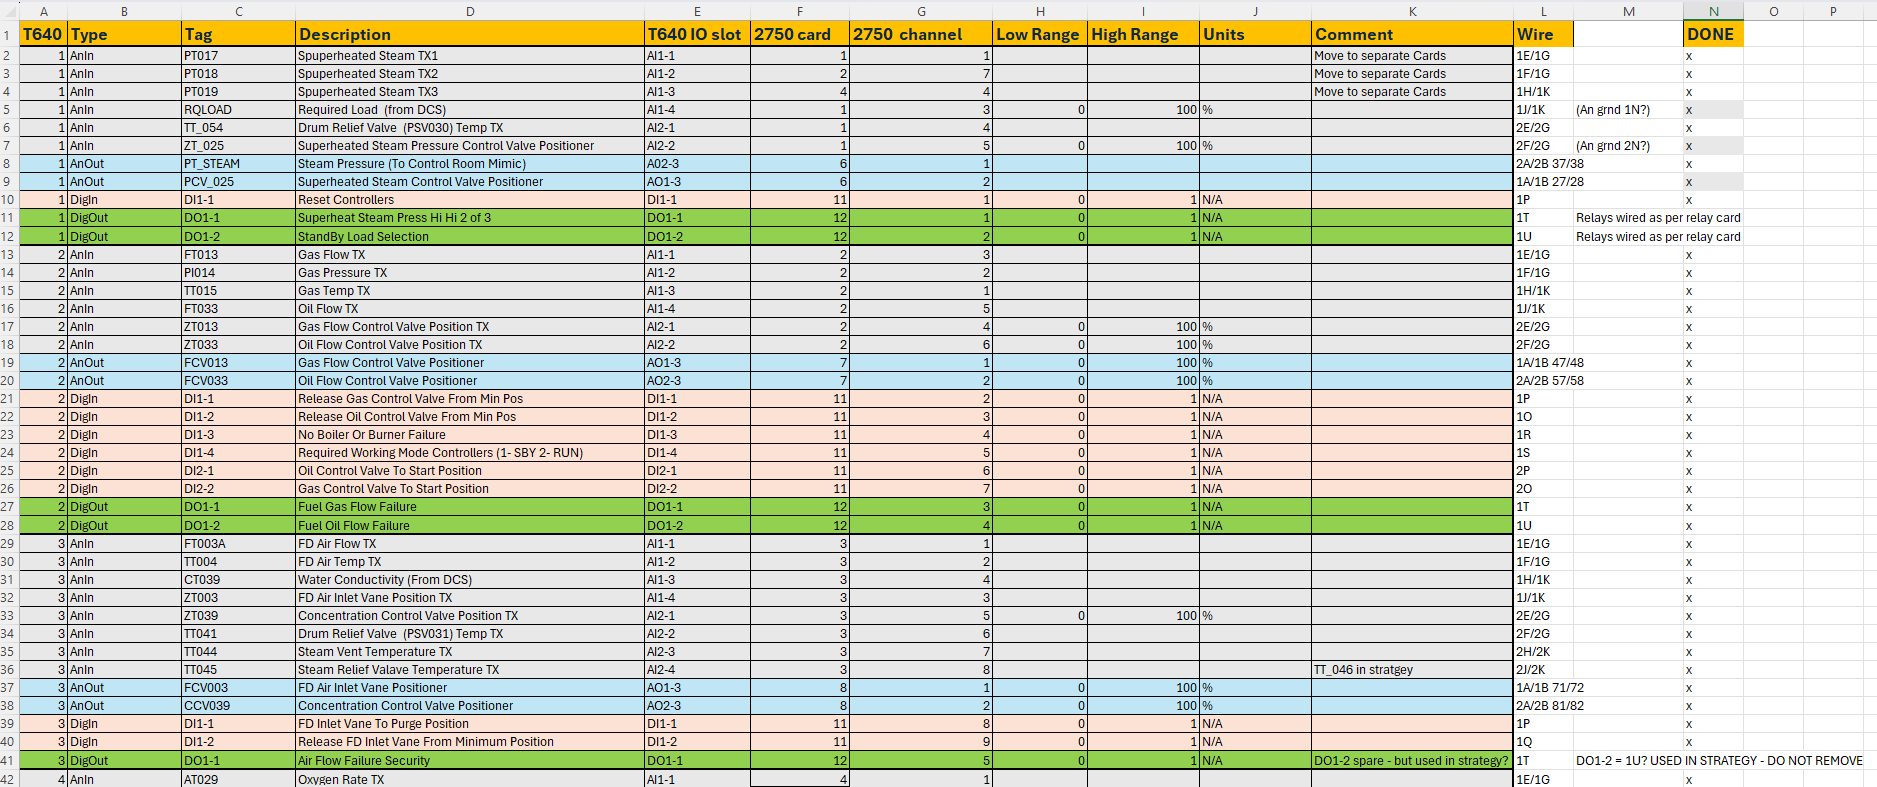Select the (An grnd 1N?) note cell

pos(1627,110)
